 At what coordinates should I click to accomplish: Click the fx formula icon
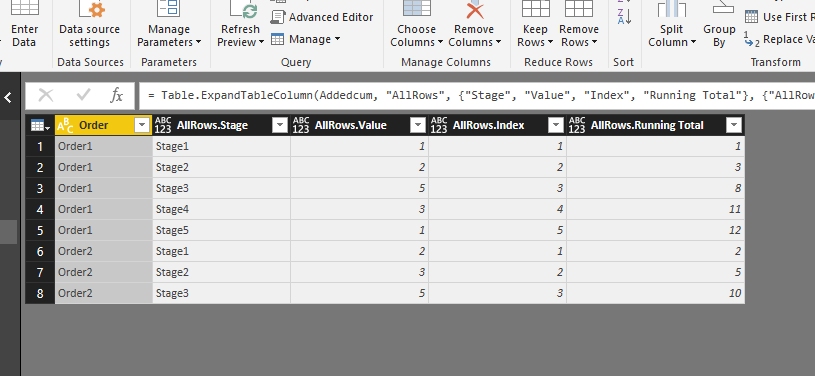click(116, 95)
